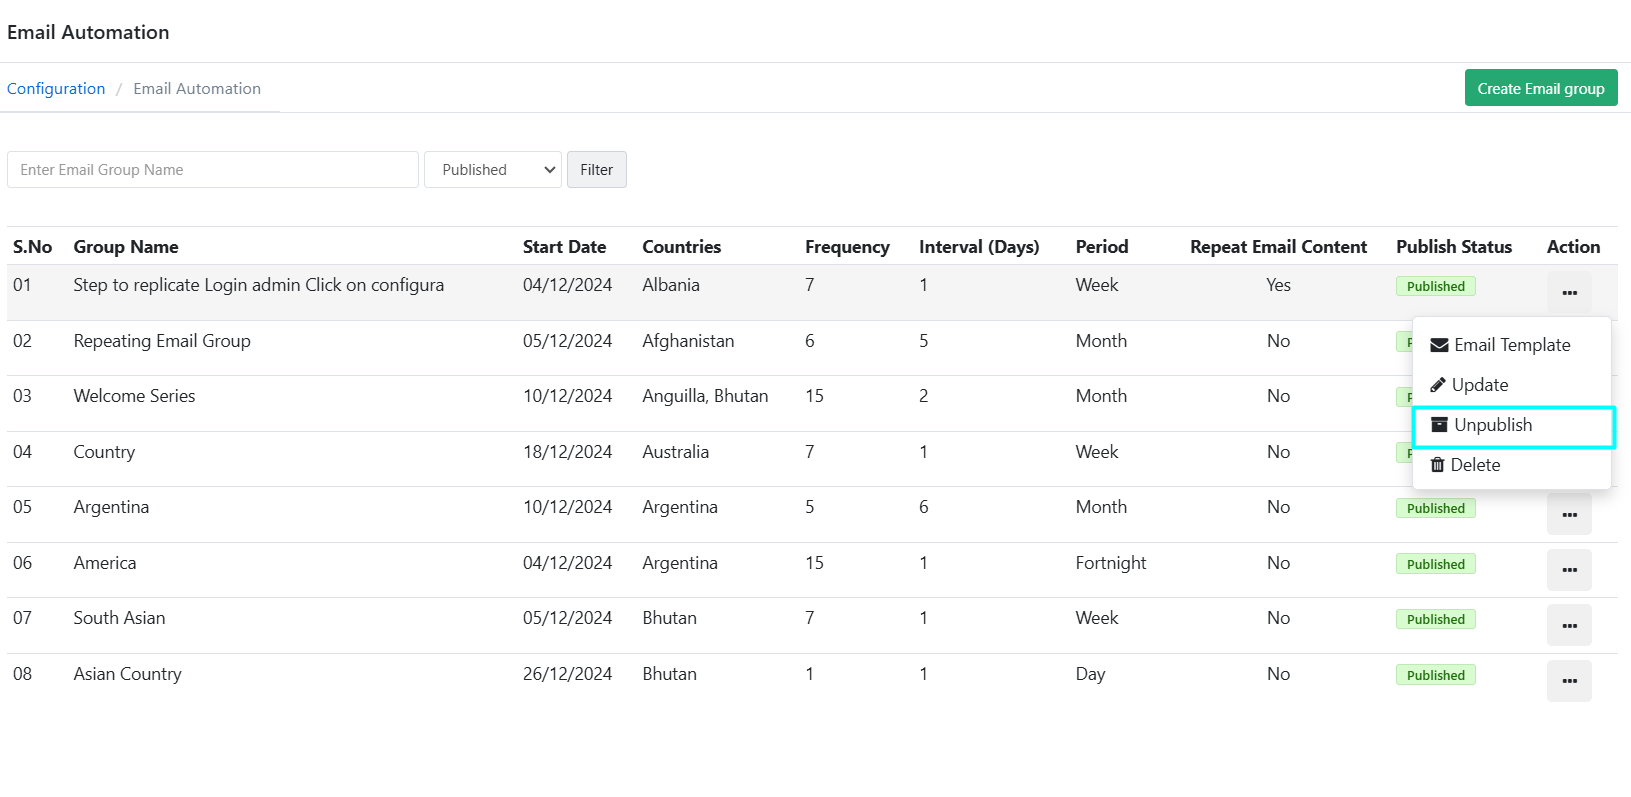Focus the Enter Email Group Name field
This screenshot has width=1631, height=797.
212,170
